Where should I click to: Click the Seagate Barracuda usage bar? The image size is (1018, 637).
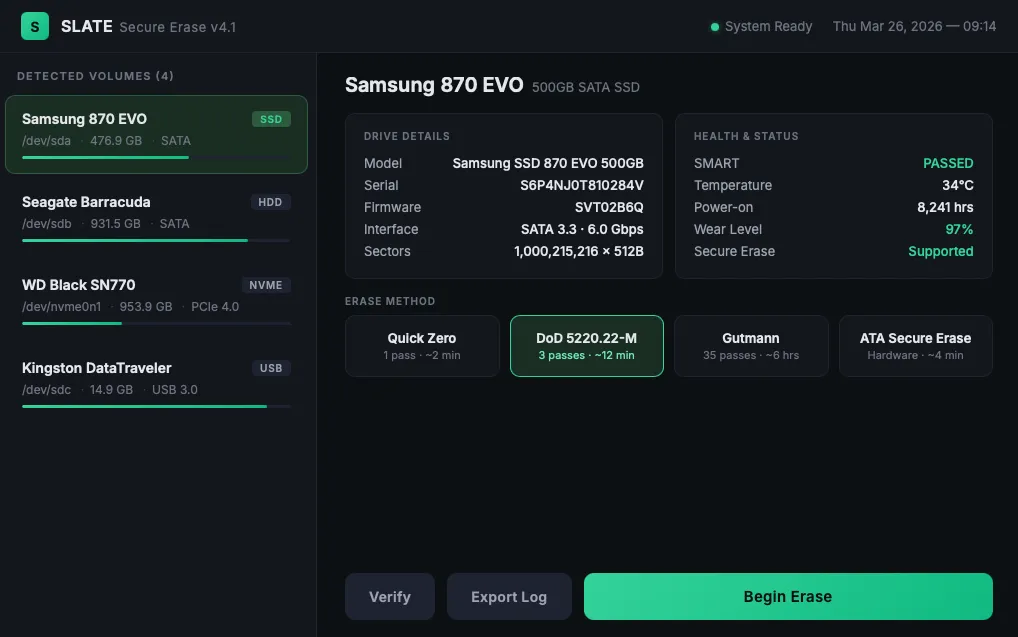(x=155, y=240)
